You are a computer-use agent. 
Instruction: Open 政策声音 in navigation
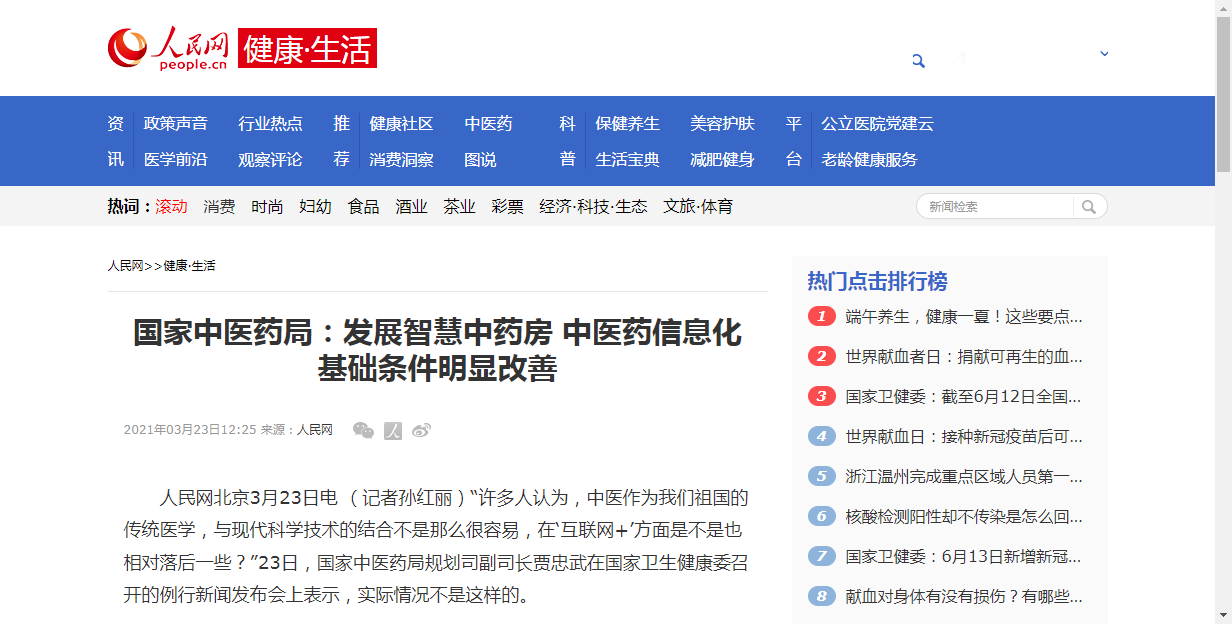coord(176,124)
